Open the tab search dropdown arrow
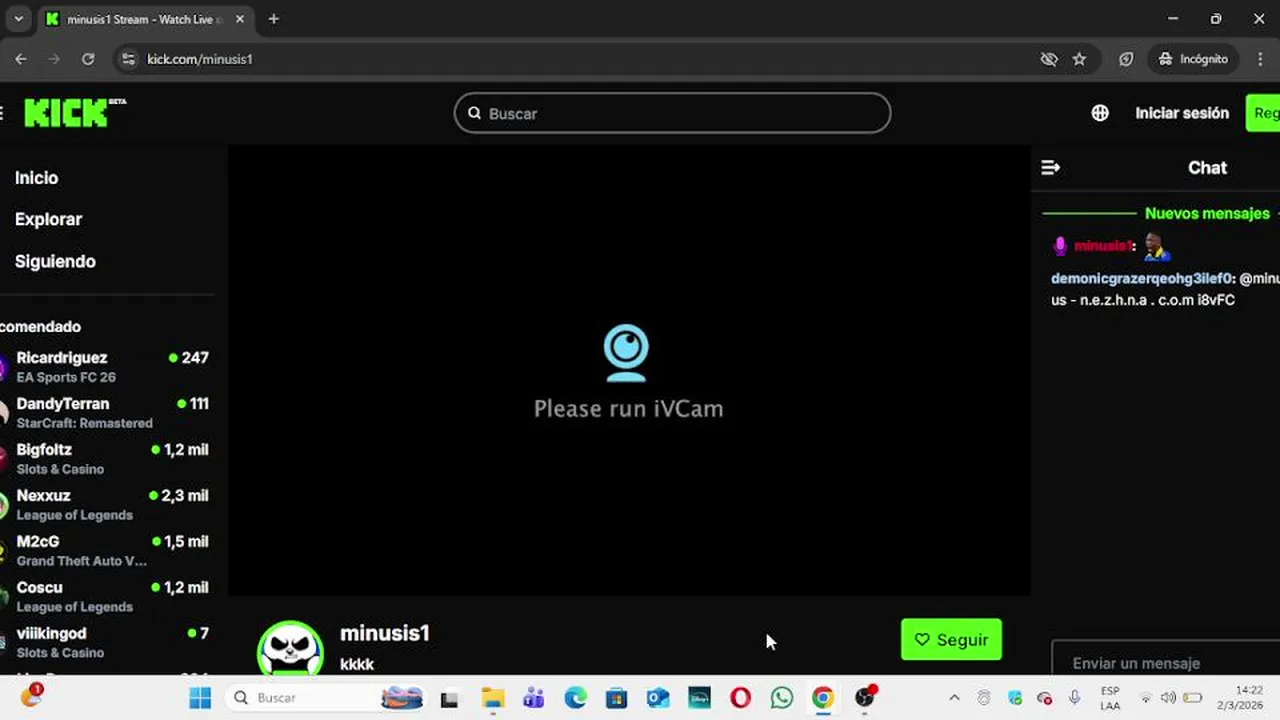 pyautogui.click(x=18, y=19)
